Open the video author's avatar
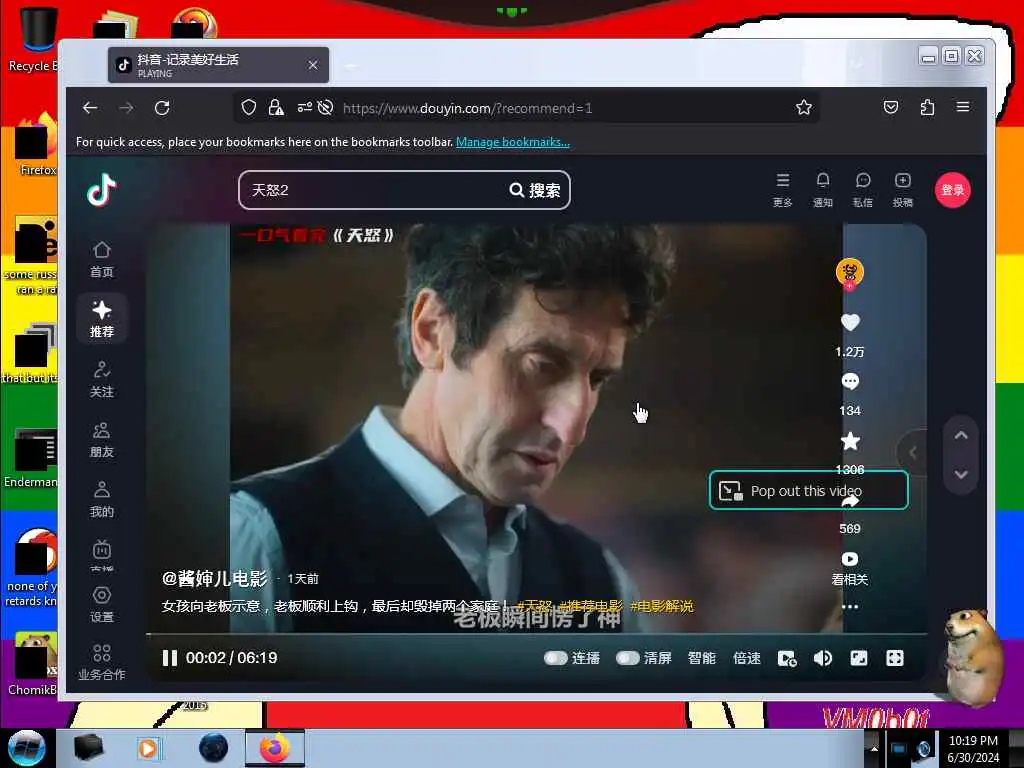1024x768 pixels. pyautogui.click(x=850, y=272)
